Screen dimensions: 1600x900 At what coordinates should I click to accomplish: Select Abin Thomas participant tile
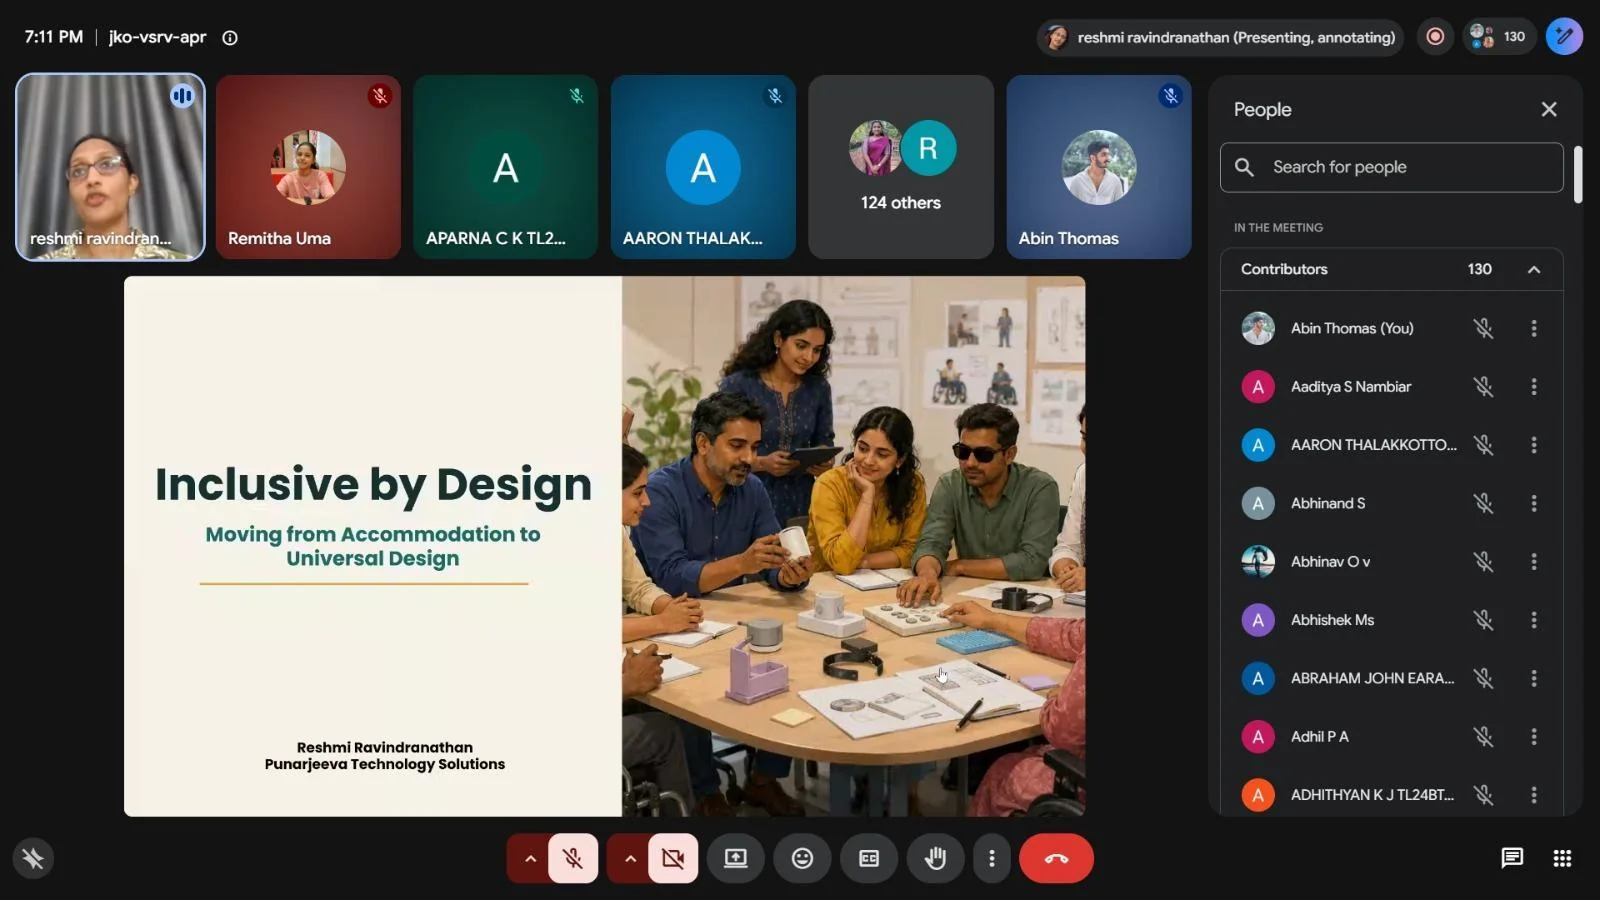(x=1098, y=167)
